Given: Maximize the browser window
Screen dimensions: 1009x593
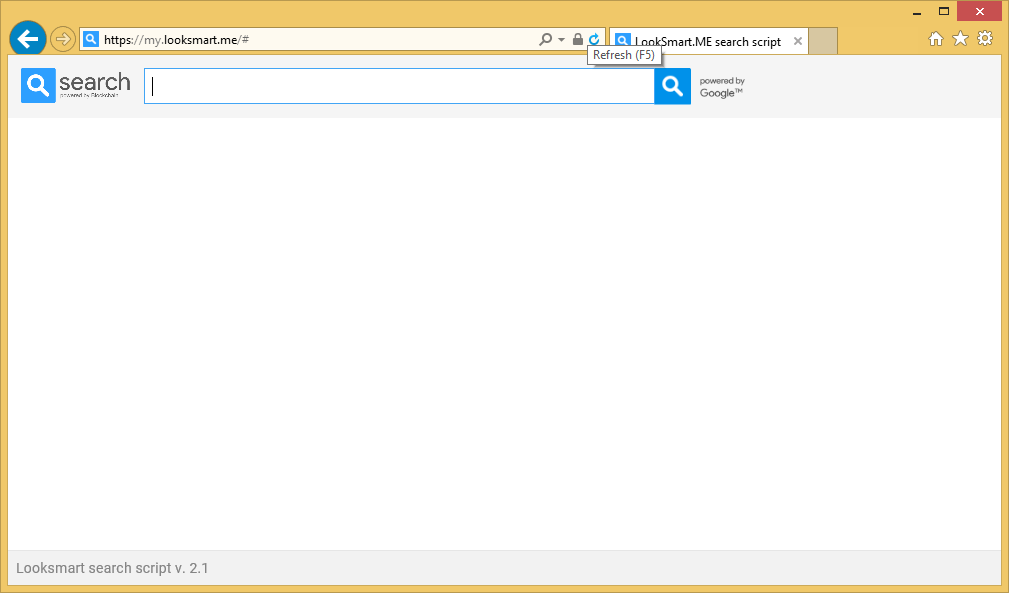Looking at the screenshot, I should coord(943,11).
